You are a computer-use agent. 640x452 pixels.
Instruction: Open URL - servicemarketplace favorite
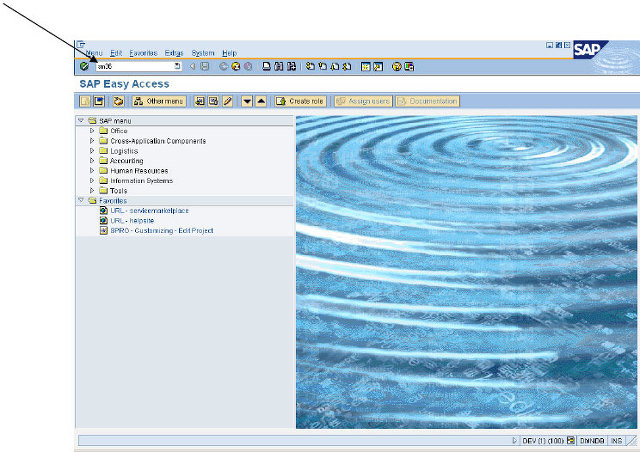coord(149,211)
